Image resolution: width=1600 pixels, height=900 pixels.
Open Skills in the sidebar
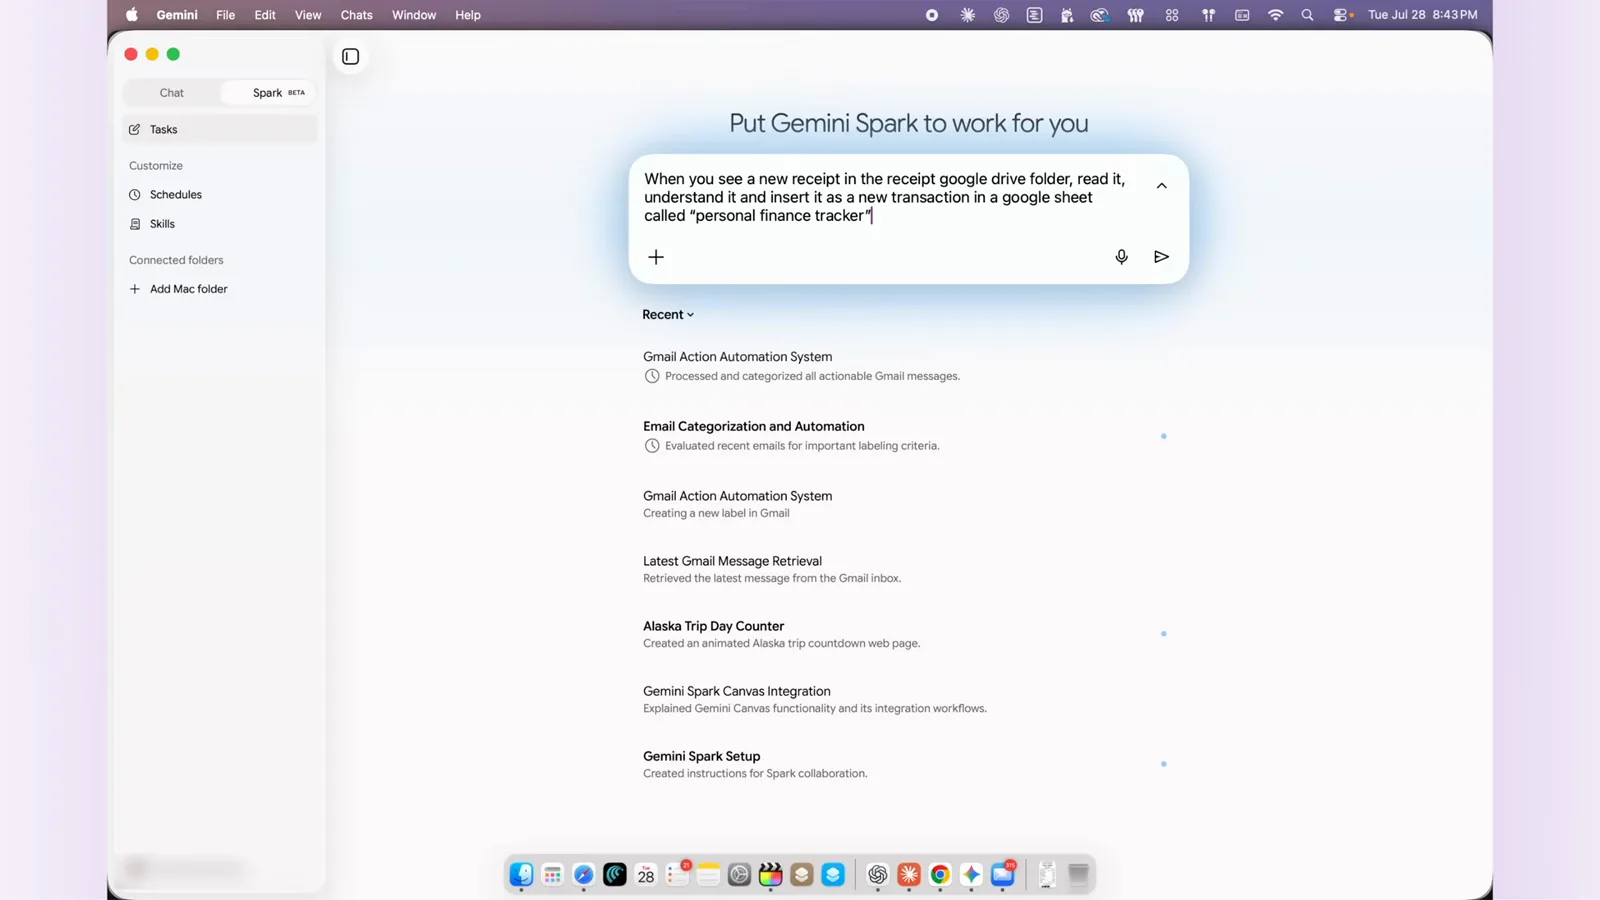pyautogui.click(x=220, y=224)
